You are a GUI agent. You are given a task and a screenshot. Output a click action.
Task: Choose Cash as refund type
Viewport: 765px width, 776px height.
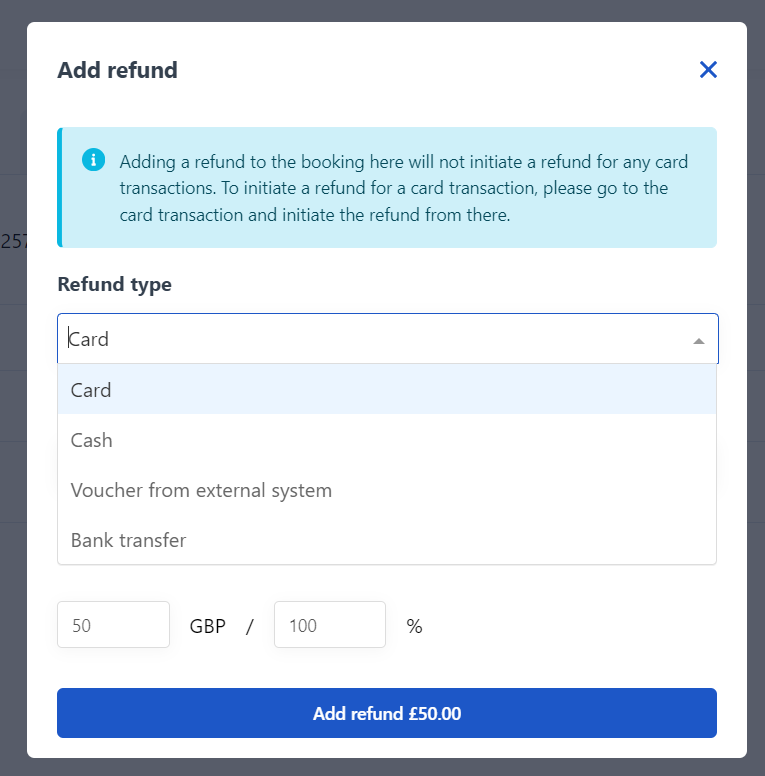click(x=387, y=440)
